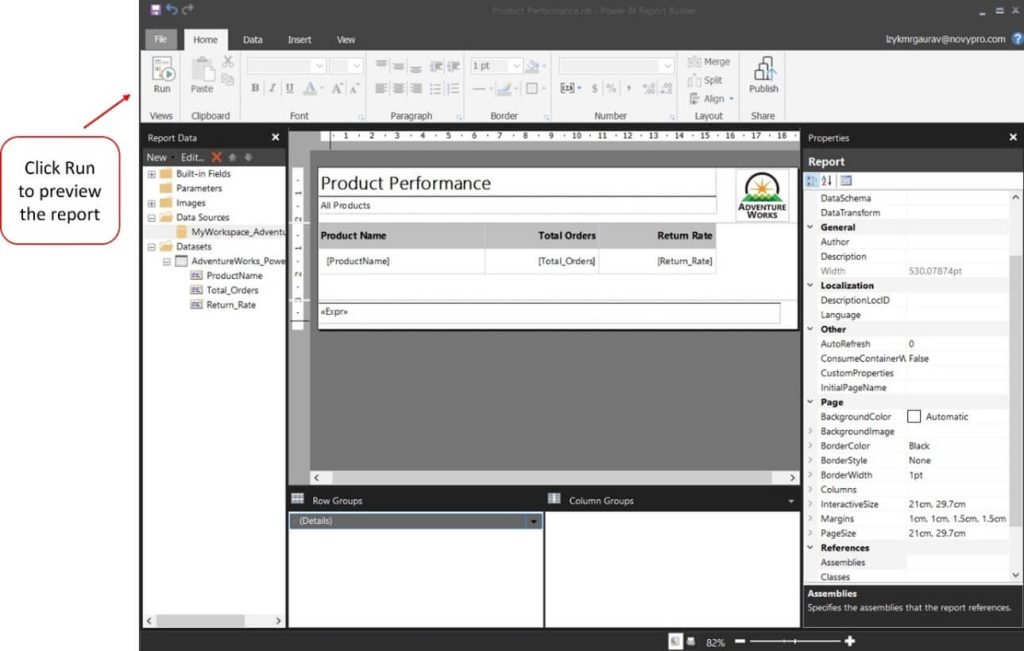Click the percent format icon
This screenshot has height=651, width=1024.
[611, 88]
